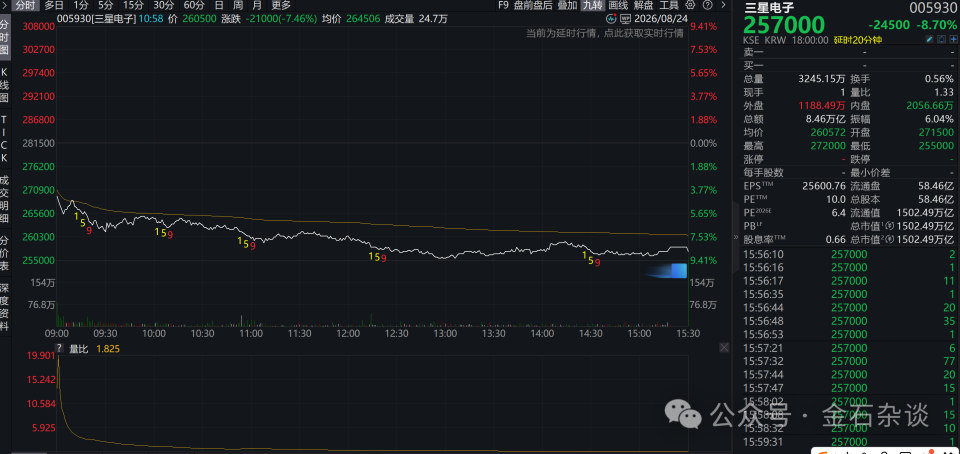Viewport: 960px width, 454px height.
Task: Open the 分价表 side tab
Action: [x=5, y=252]
